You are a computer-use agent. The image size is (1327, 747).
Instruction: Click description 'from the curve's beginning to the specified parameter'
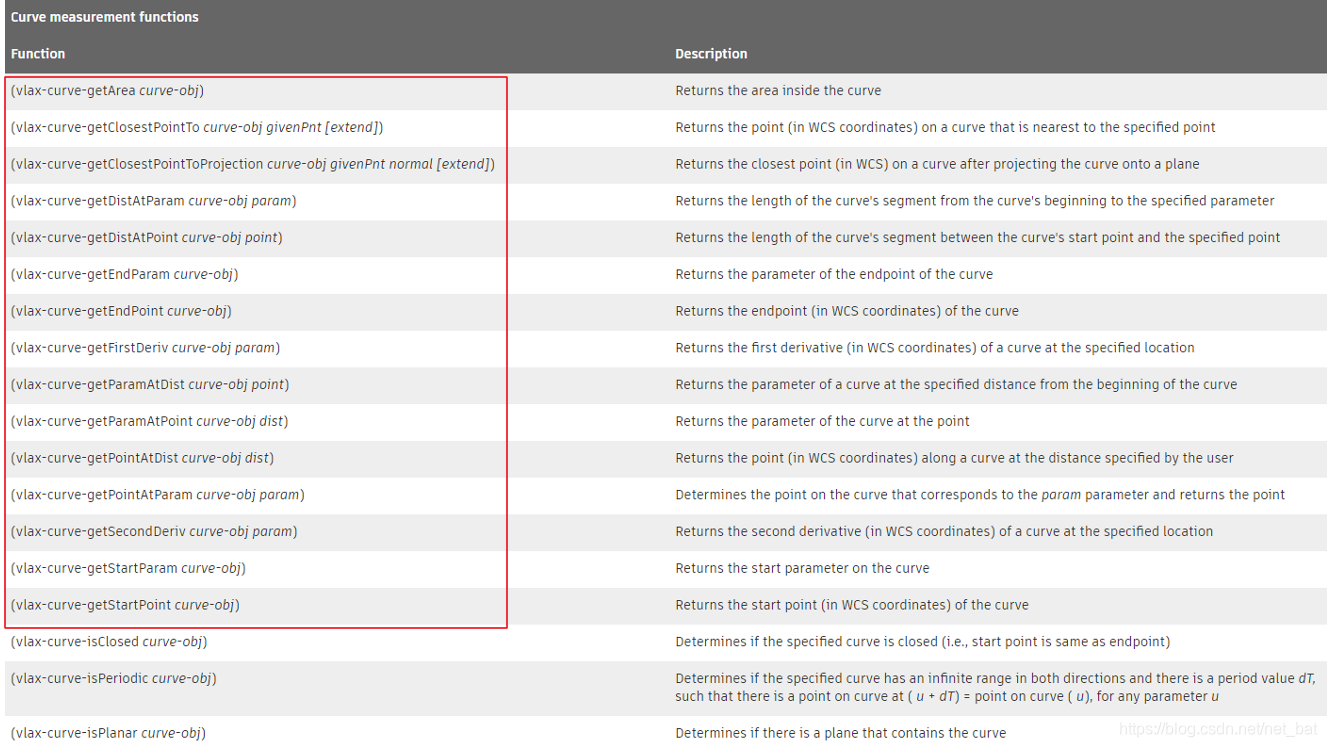point(975,201)
